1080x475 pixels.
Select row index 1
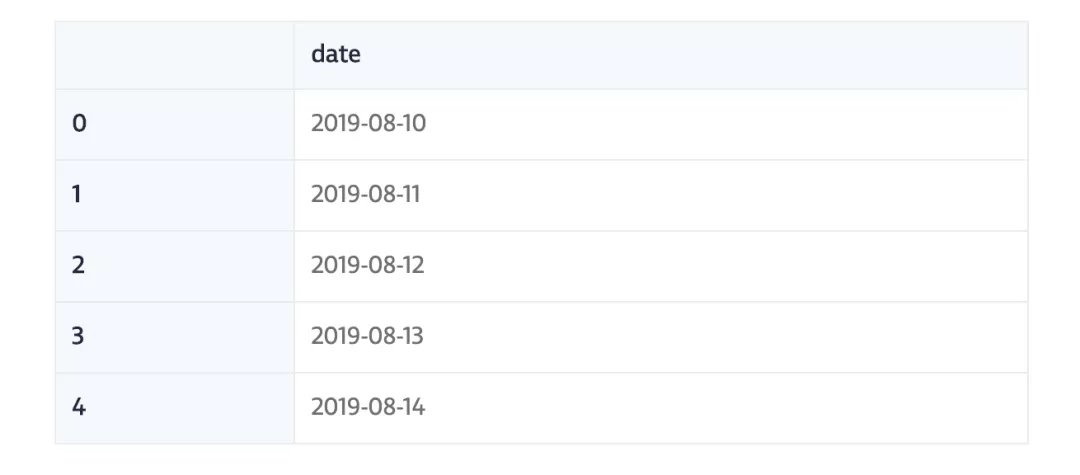(x=78, y=194)
